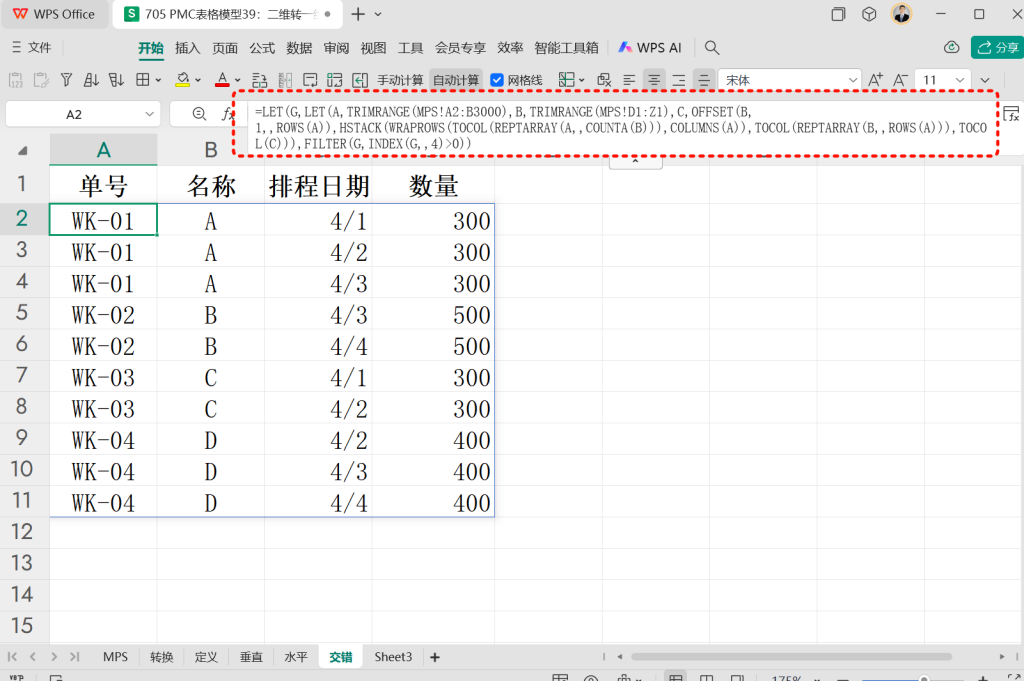Screen dimensions: 1024x681
Task: Apply the red font color A
Action: [x=223, y=80]
